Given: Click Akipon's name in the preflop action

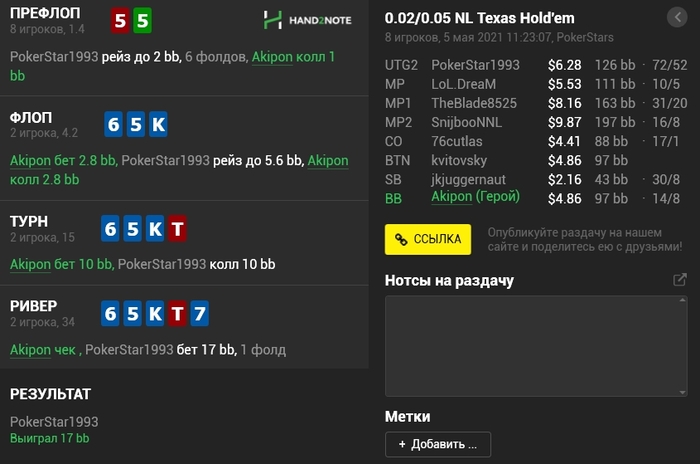Looking at the screenshot, I should [272, 57].
